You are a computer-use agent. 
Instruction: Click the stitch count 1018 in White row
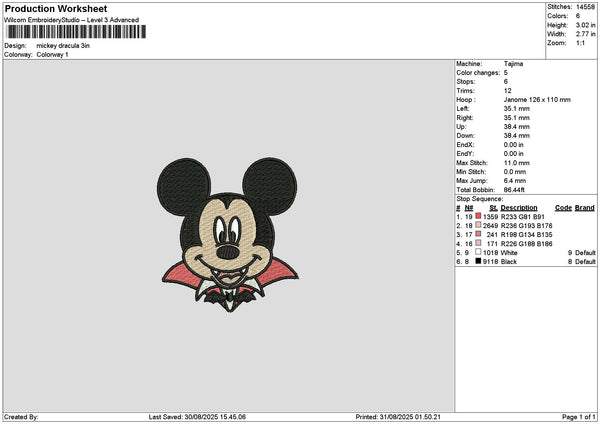click(x=491, y=253)
